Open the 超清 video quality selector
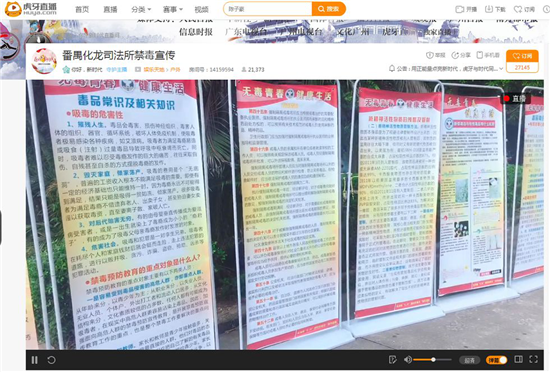This screenshot has width=550, height=372. [x=469, y=360]
